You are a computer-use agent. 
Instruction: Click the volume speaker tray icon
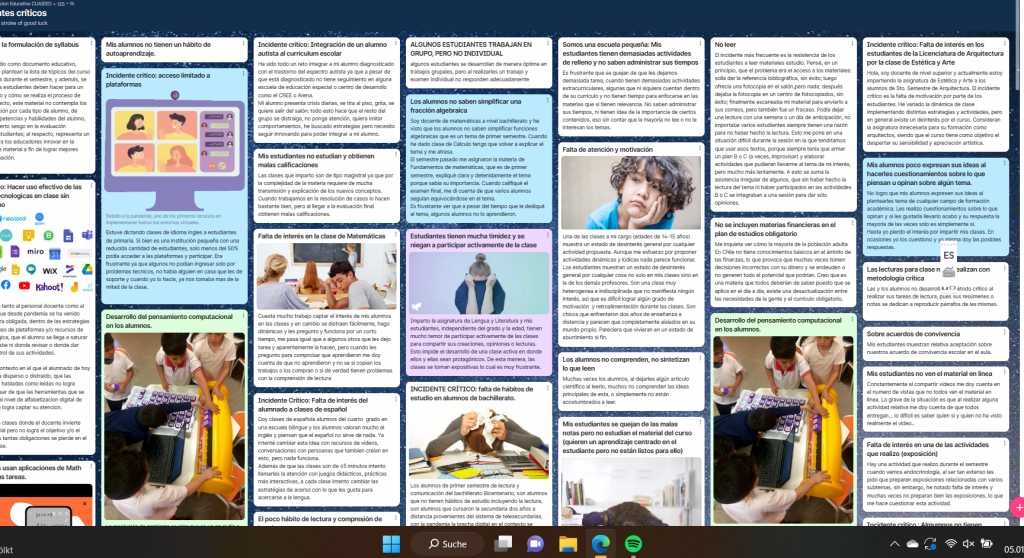pyautogui.click(x=970, y=543)
